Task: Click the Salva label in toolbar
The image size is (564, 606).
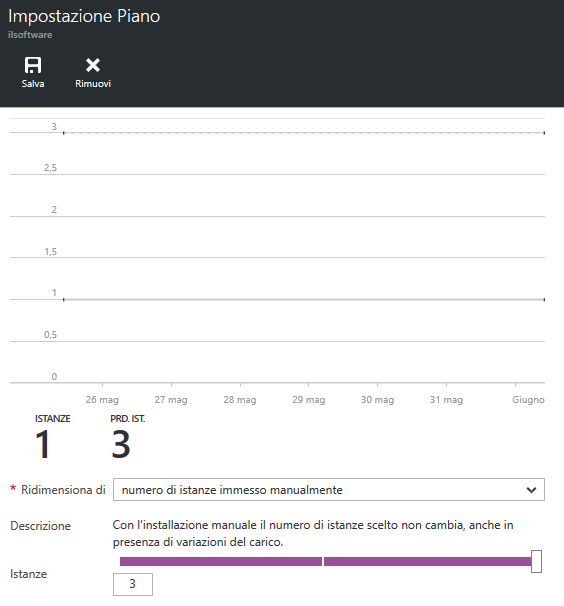Action: coord(33,84)
